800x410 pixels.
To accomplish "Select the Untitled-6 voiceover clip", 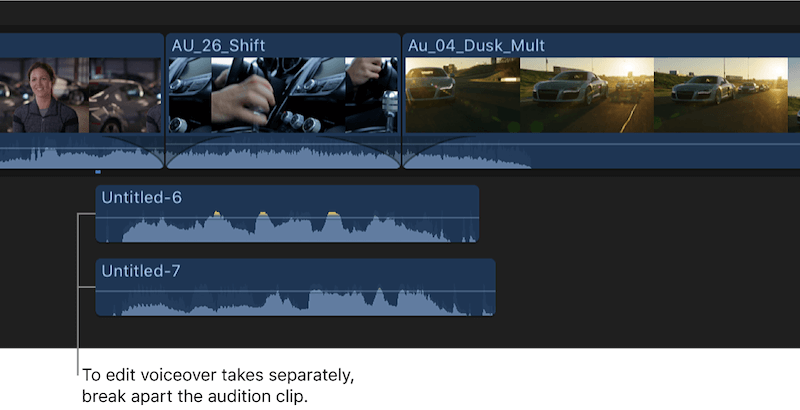I will coord(287,214).
